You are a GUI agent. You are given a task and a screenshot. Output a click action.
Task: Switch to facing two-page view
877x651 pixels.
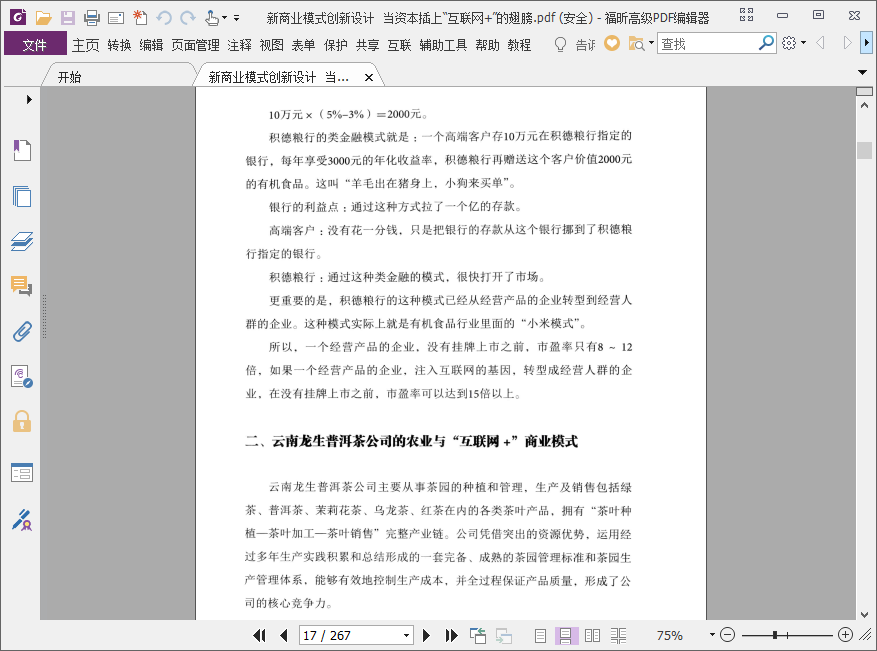coord(592,635)
